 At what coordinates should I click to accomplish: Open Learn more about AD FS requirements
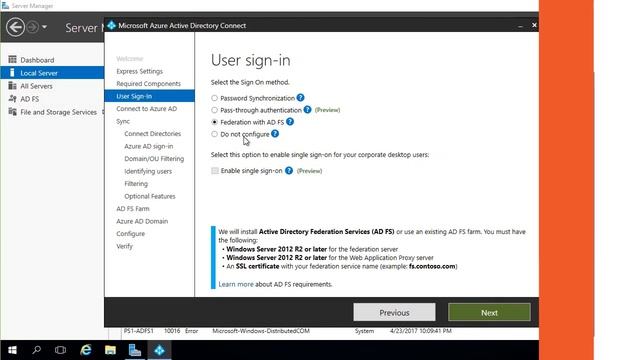pos(236,284)
